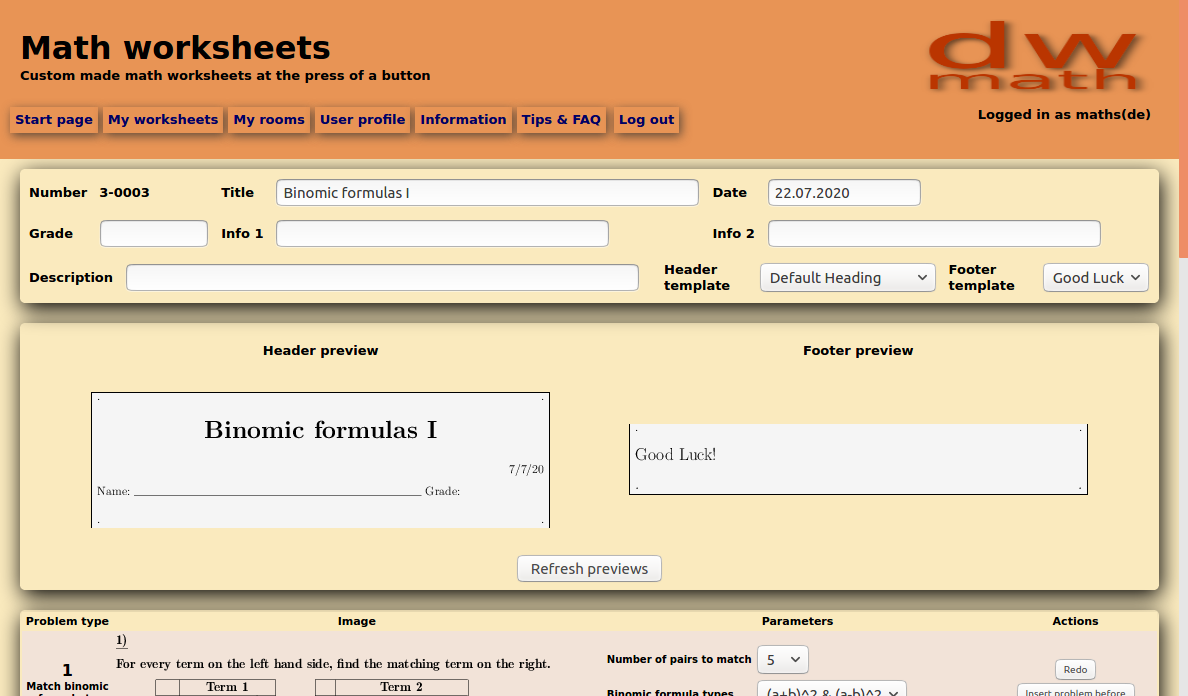Viewport: 1188px width, 696px height.
Task: Open the Information page
Action: [463, 119]
